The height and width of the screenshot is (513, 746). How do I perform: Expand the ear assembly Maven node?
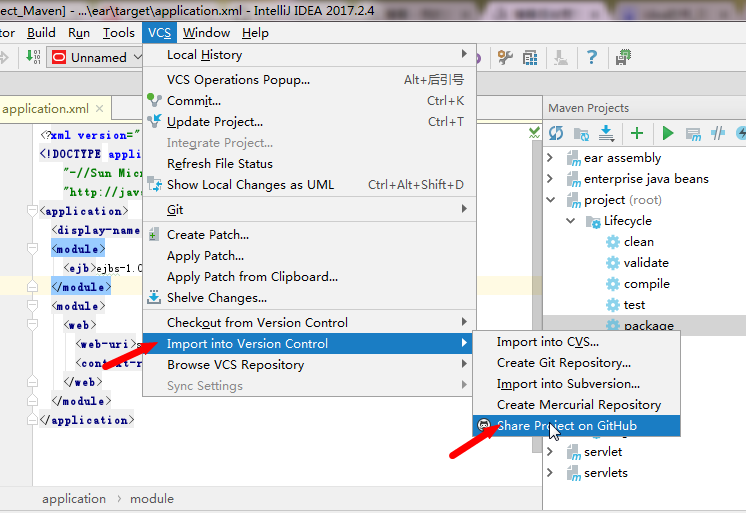[x=550, y=158]
